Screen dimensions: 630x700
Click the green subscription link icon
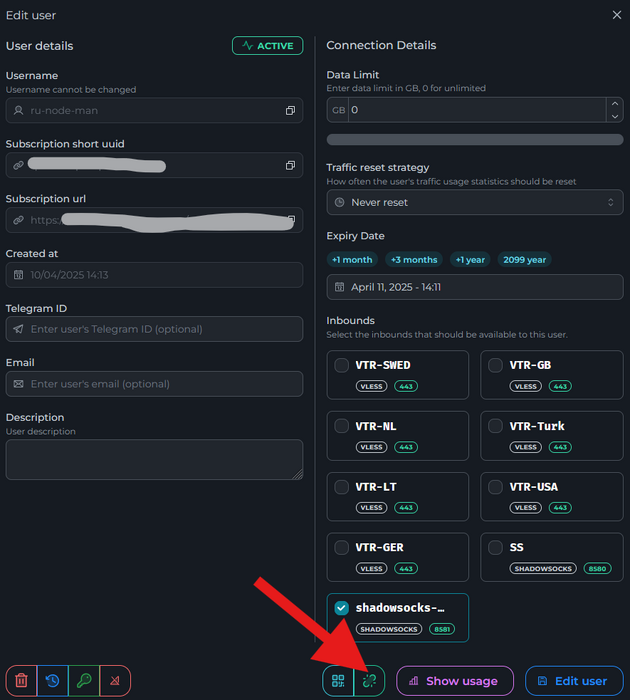(x=369, y=681)
